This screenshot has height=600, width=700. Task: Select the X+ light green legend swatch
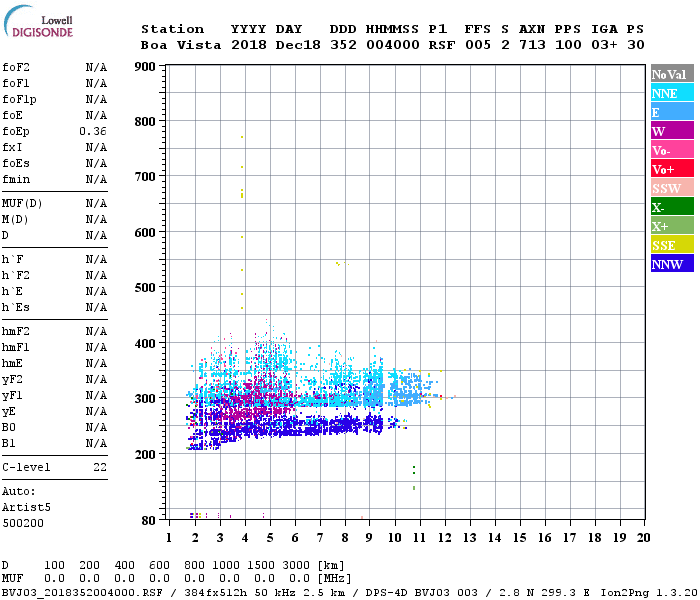coord(672,225)
